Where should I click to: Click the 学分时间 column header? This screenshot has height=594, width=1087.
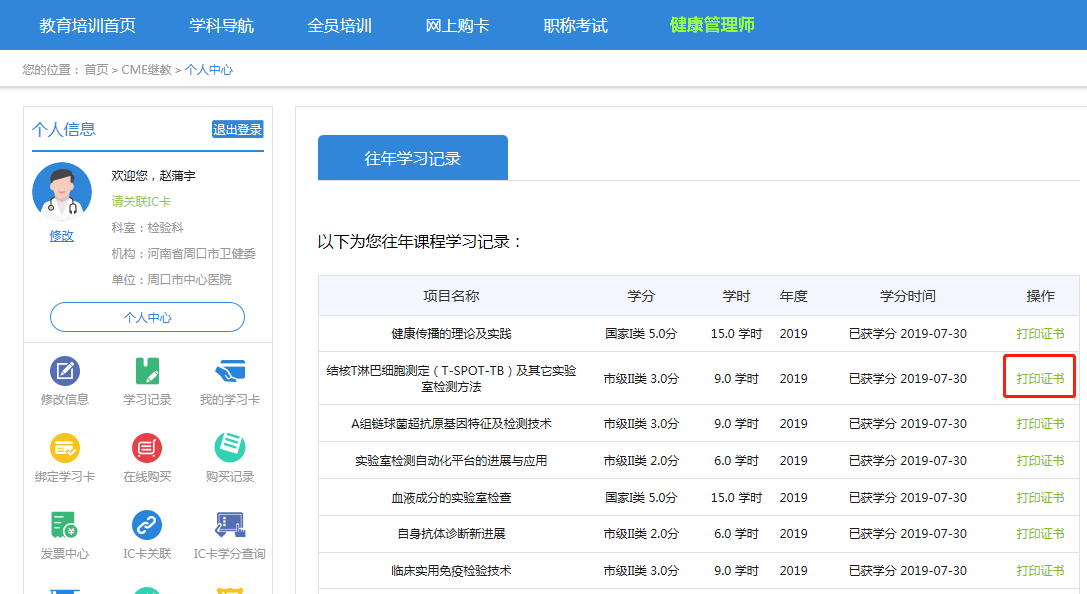point(907,296)
